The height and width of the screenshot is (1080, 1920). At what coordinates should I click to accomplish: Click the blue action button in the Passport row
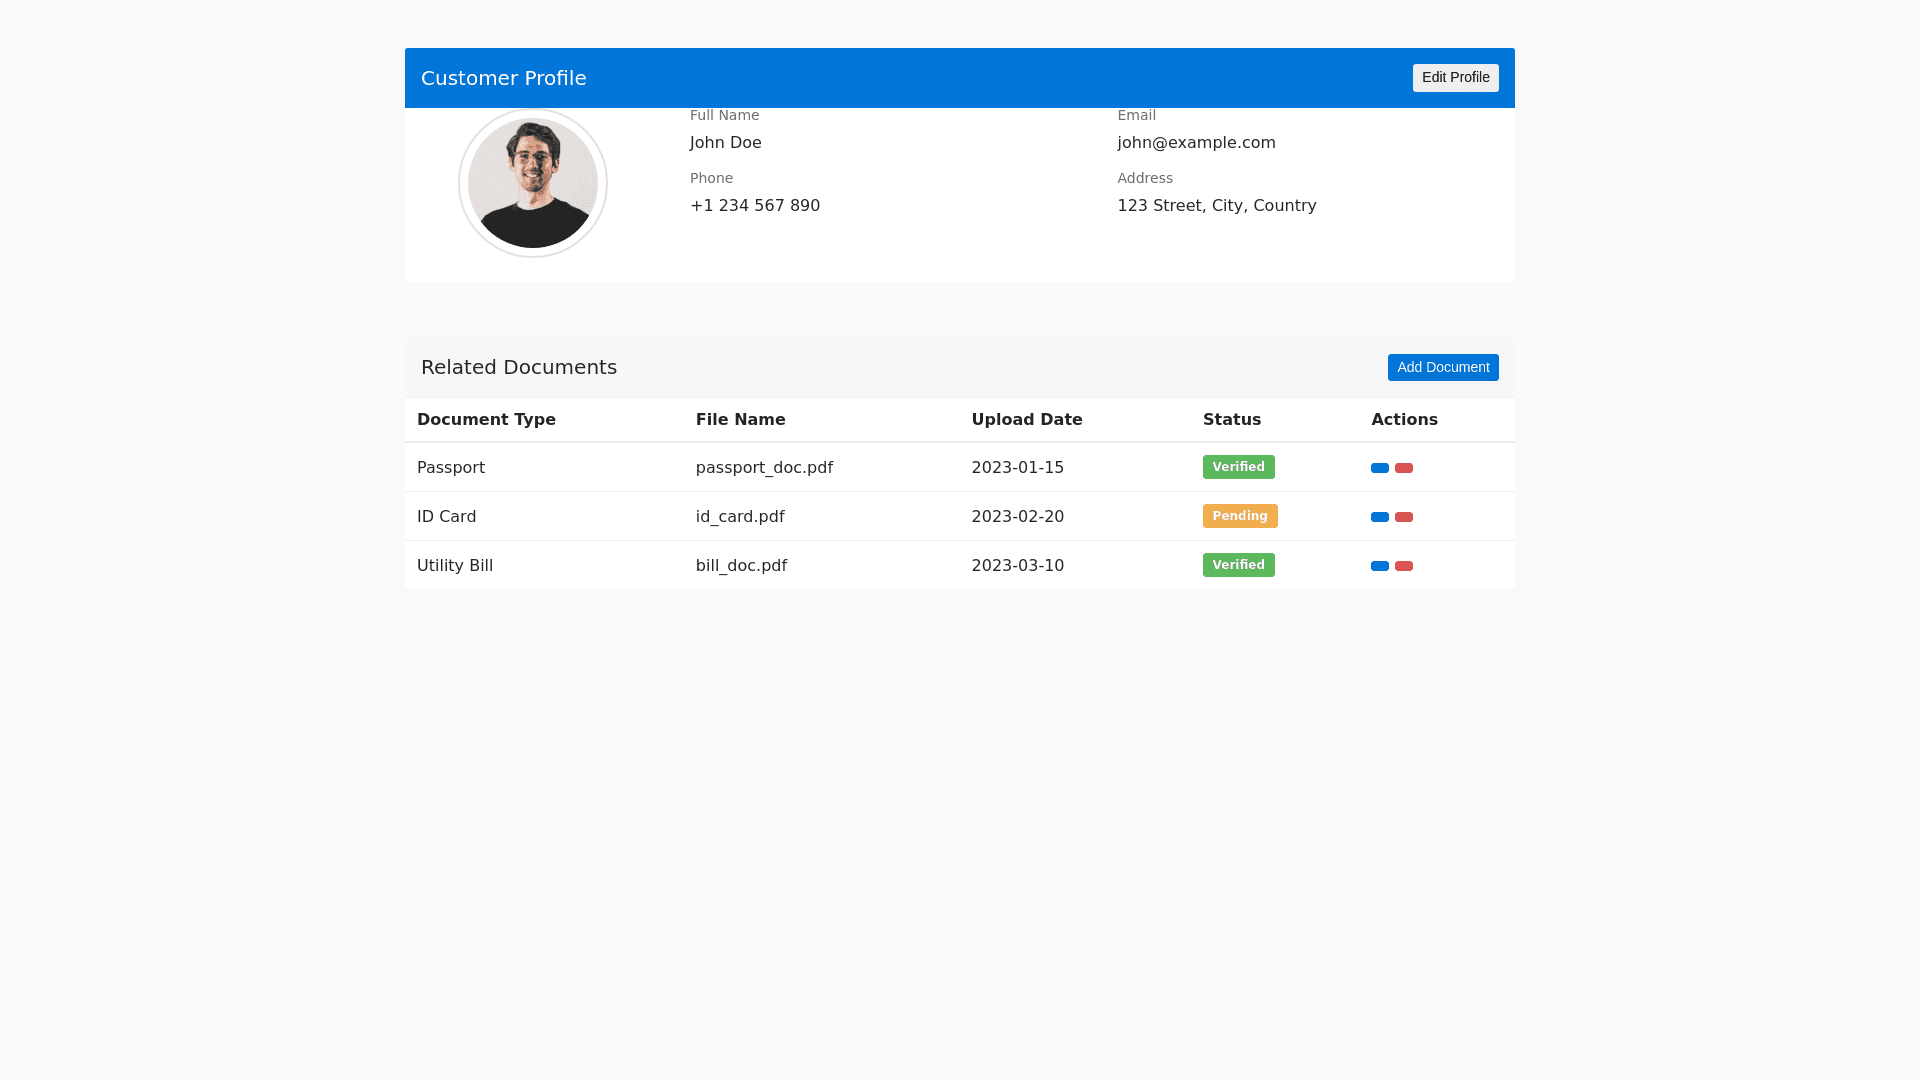[1379, 468]
